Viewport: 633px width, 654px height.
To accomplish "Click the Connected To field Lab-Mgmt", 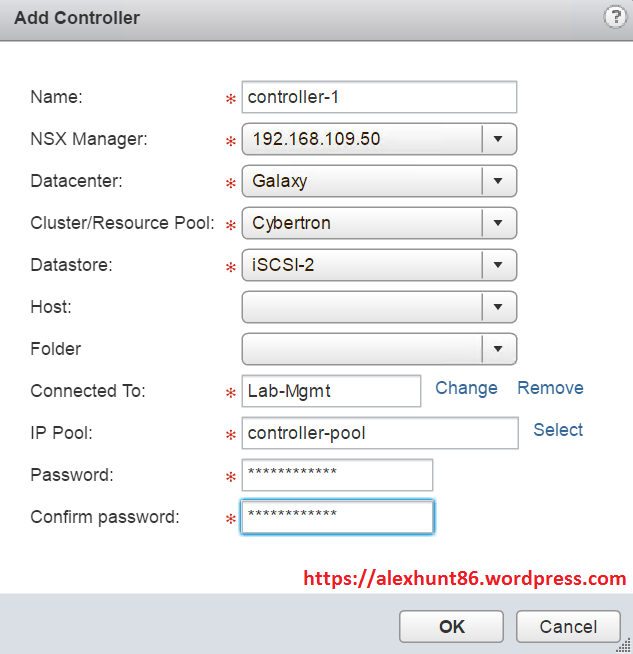I will pyautogui.click(x=331, y=391).
